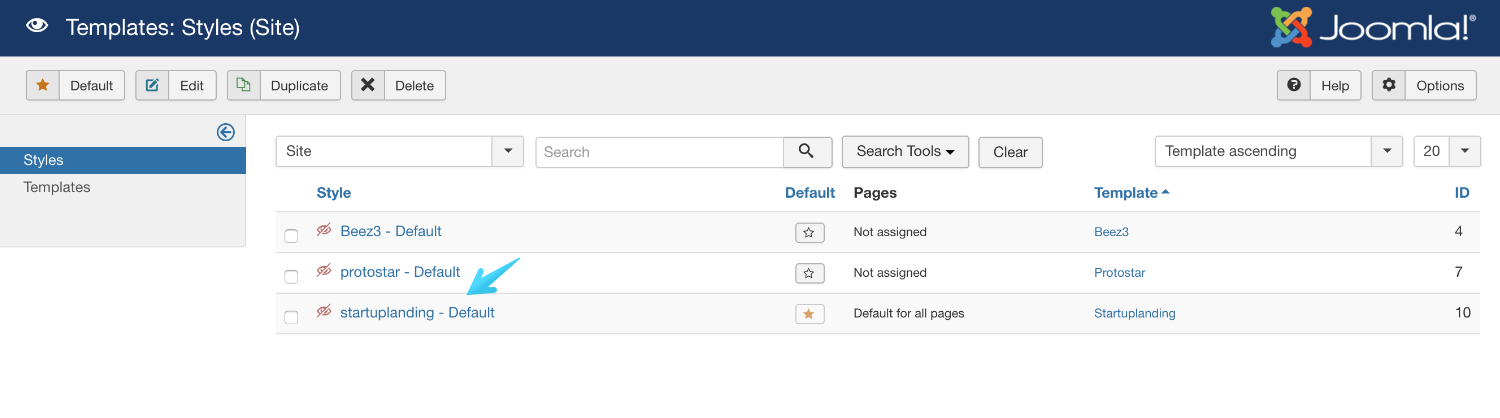This screenshot has height=418, width=1500.
Task: Open the startuplanding - Default style link
Action: pos(417,313)
